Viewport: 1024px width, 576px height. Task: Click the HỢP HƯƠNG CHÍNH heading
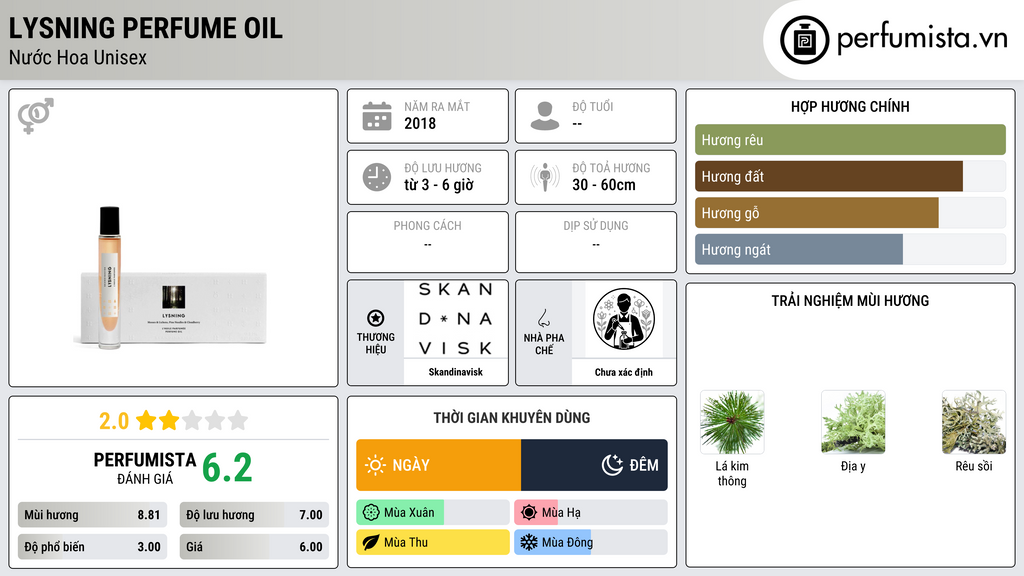850,106
